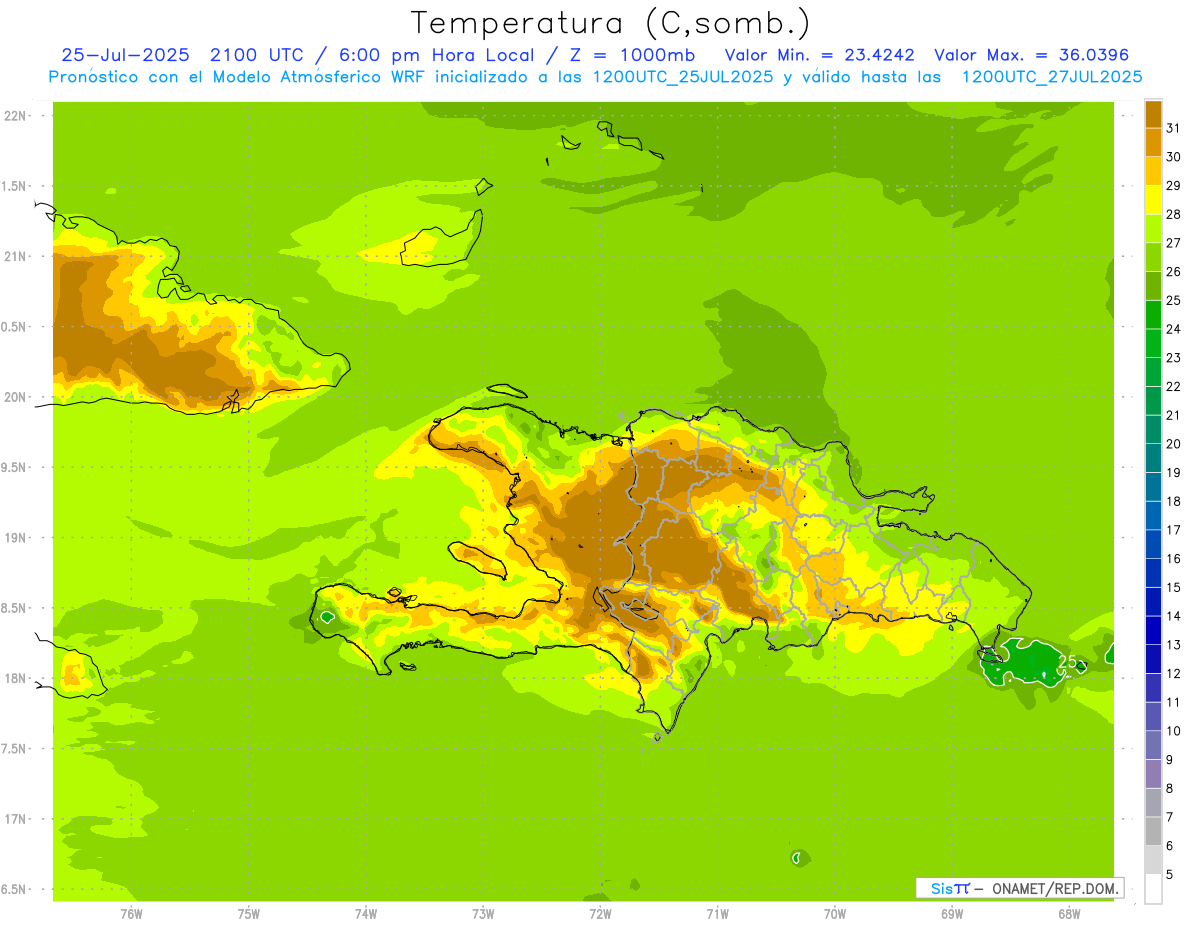
Task: Click the white "25" contour label on the map
Action: point(1069,662)
